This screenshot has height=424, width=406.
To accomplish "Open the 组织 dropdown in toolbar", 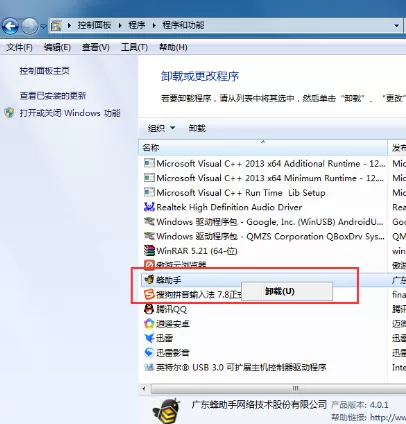I will 161,128.
